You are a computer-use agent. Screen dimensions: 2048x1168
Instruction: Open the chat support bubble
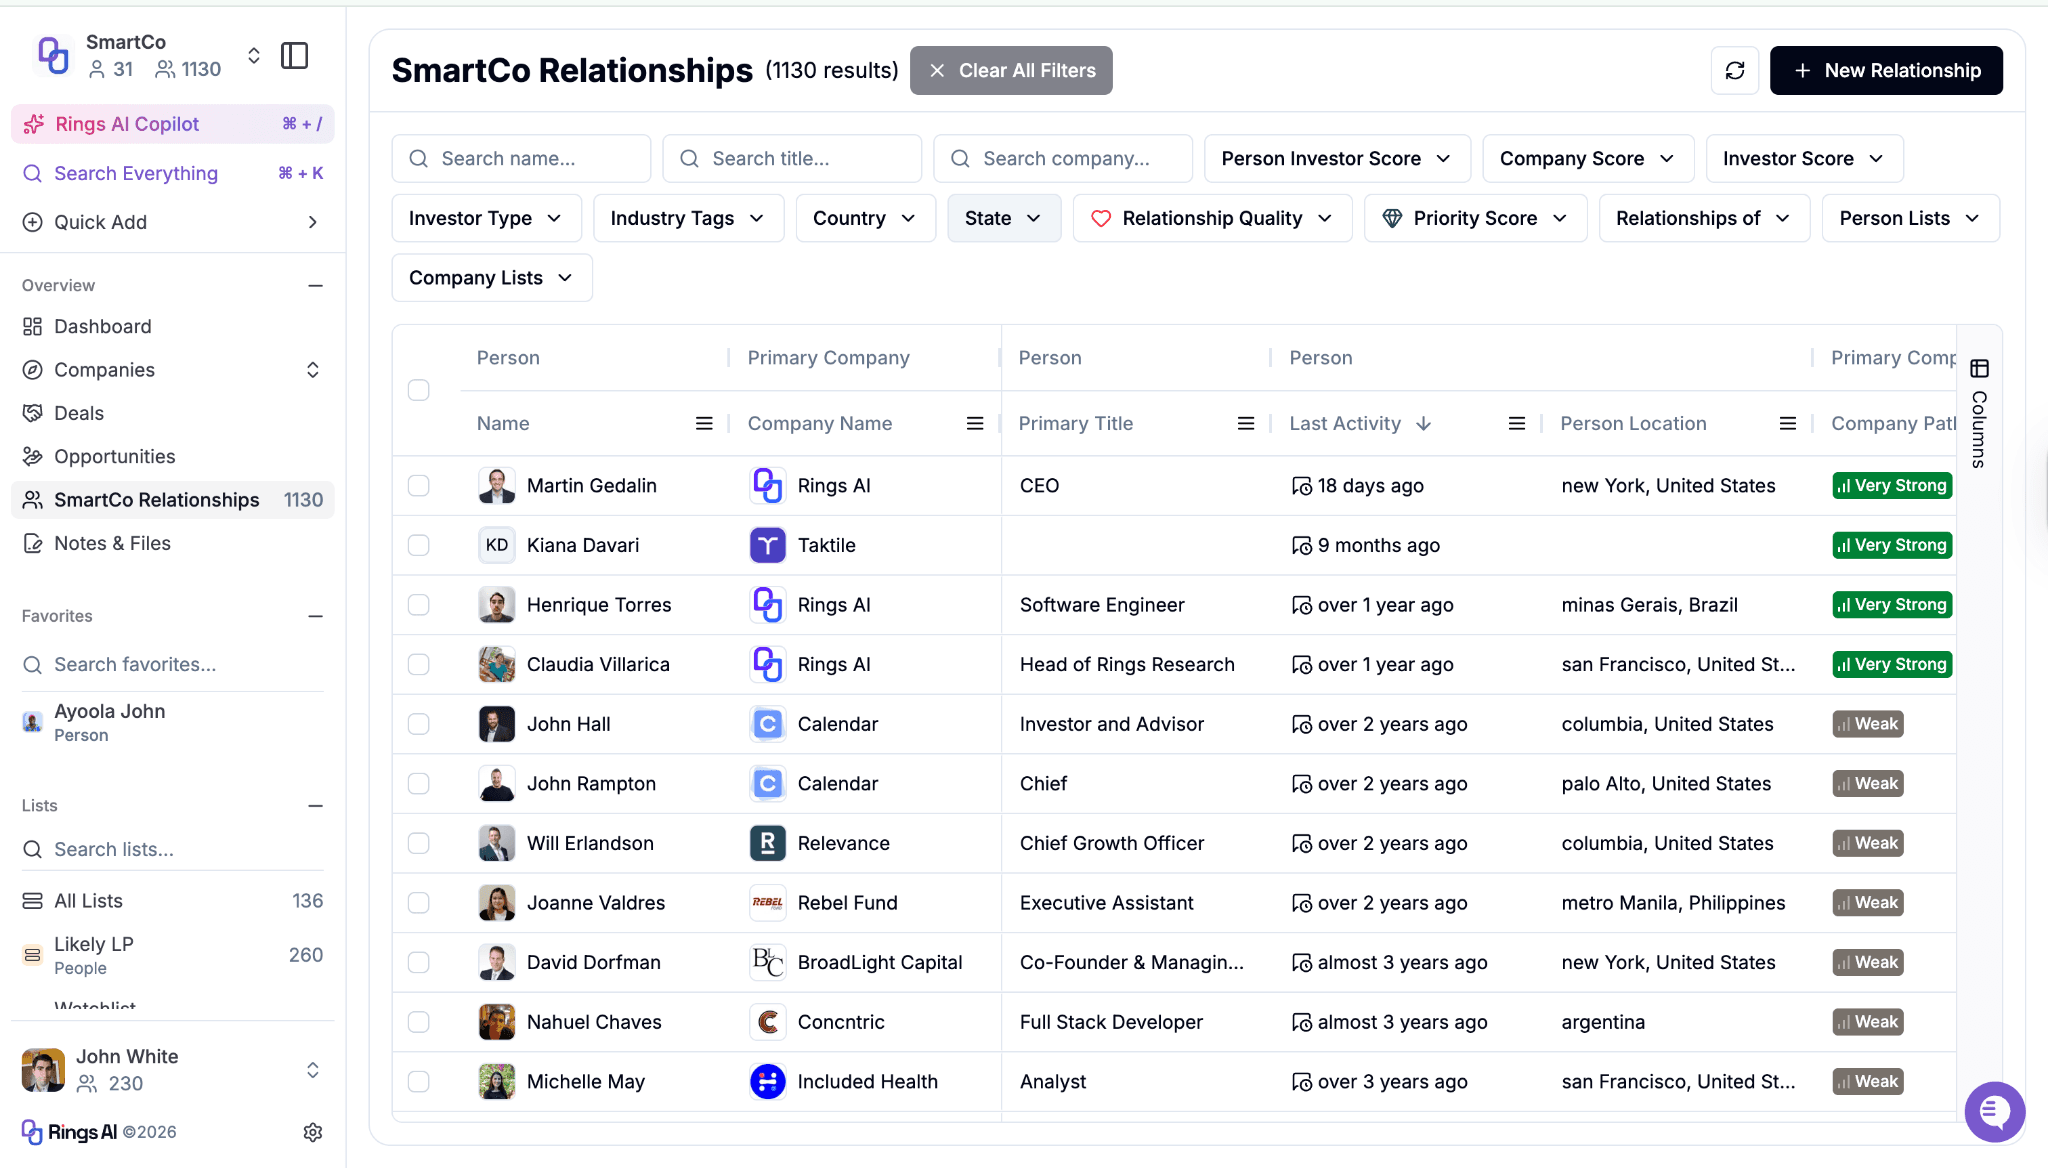point(1994,1111)
